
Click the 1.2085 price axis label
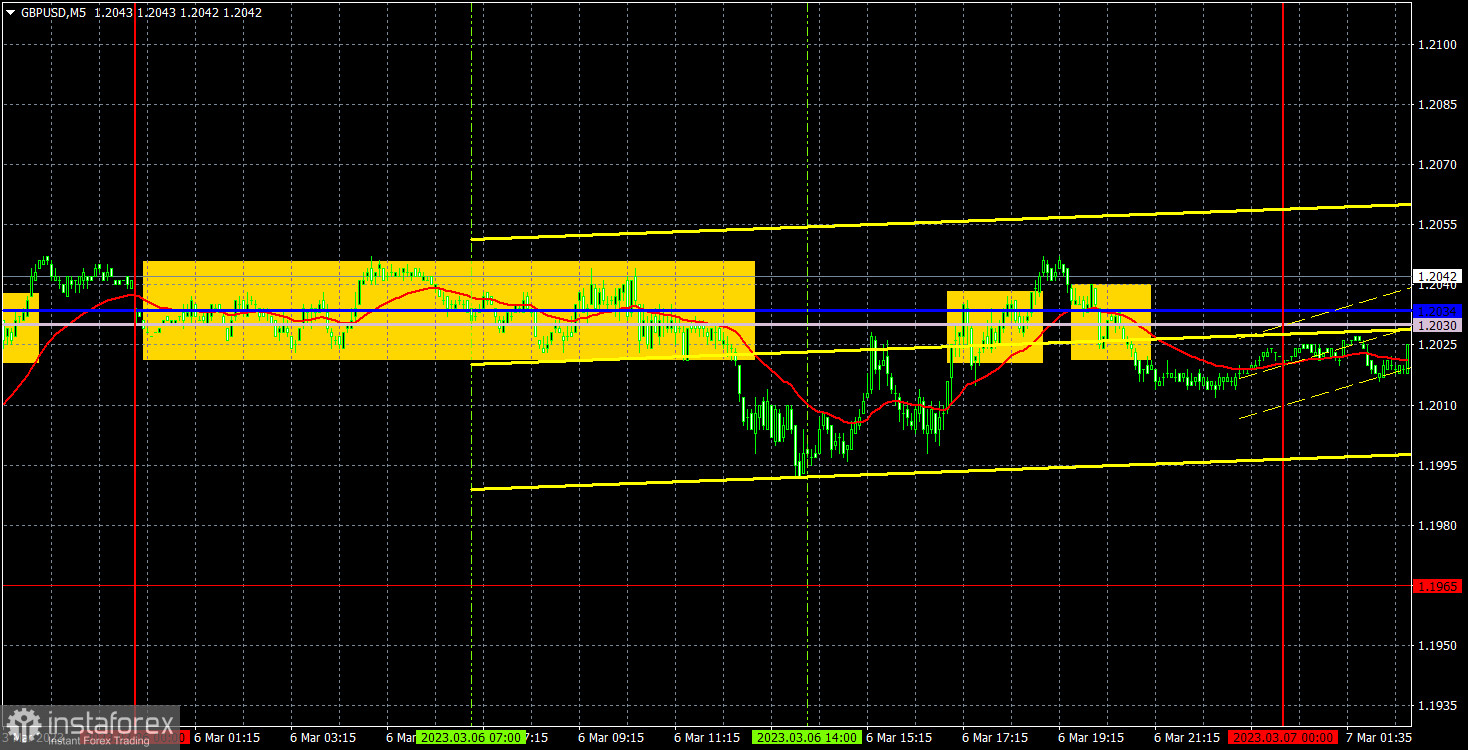tap(1436, 105)
